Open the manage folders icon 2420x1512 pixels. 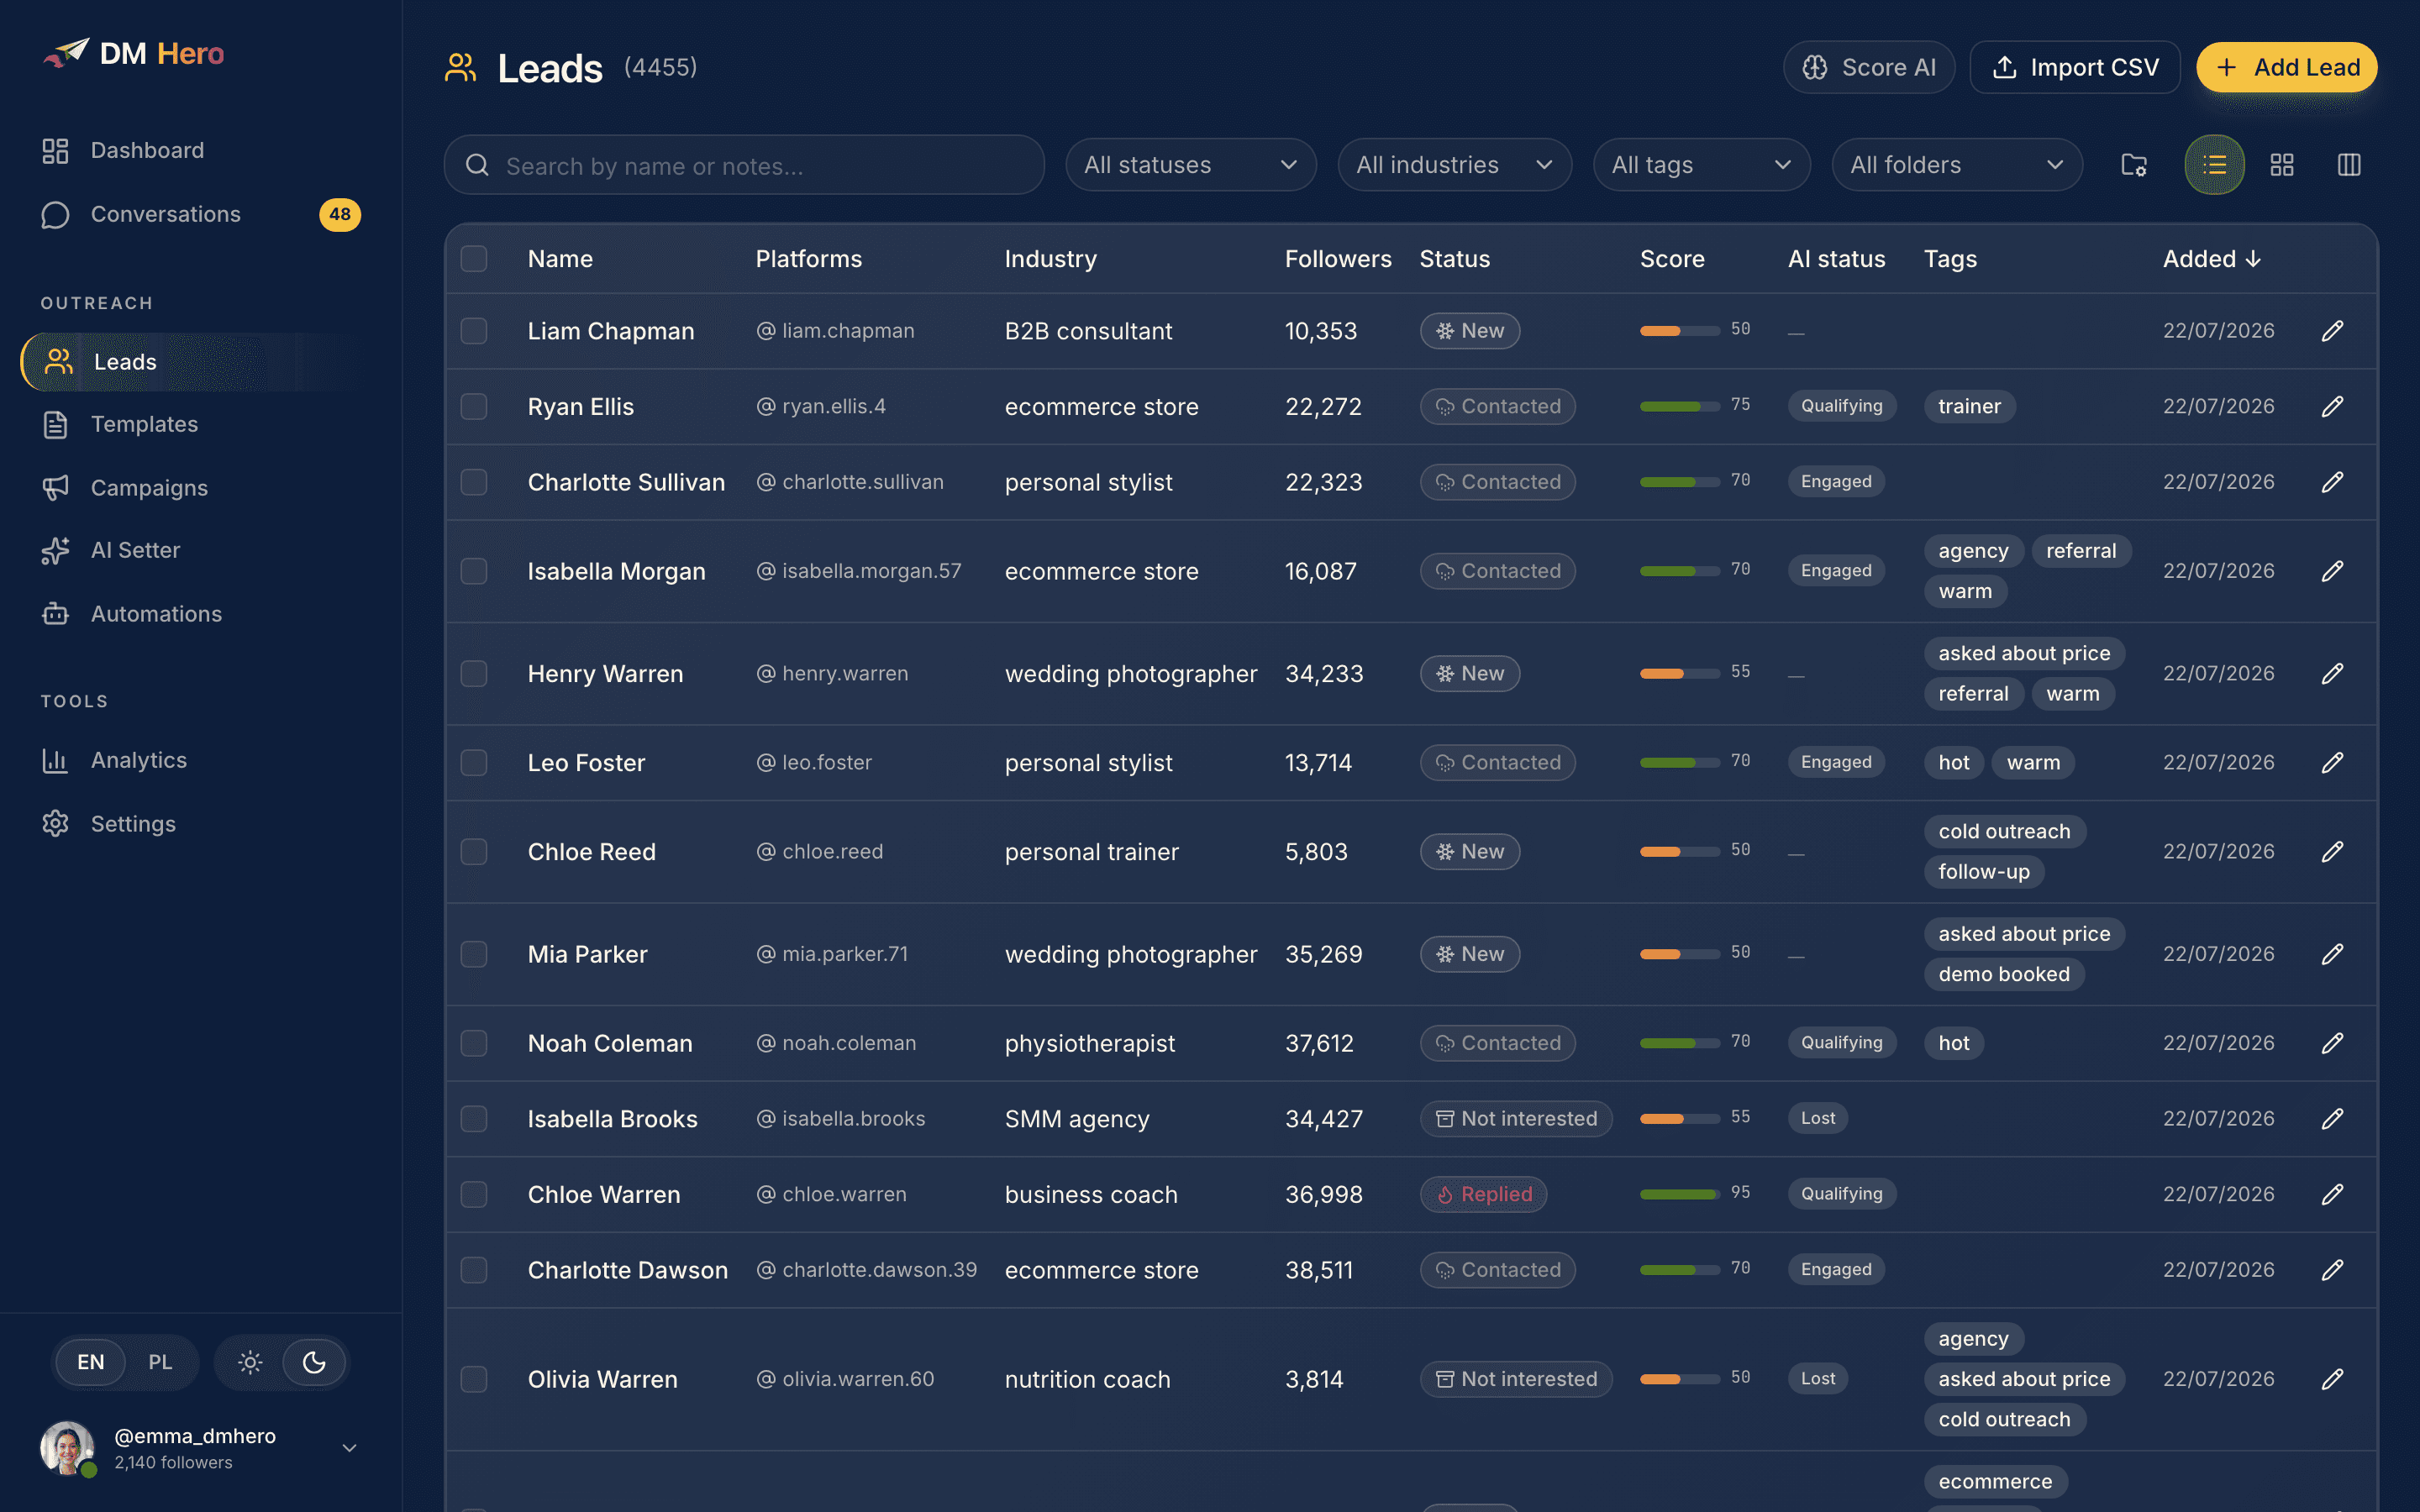click(x=2134, y=165)
